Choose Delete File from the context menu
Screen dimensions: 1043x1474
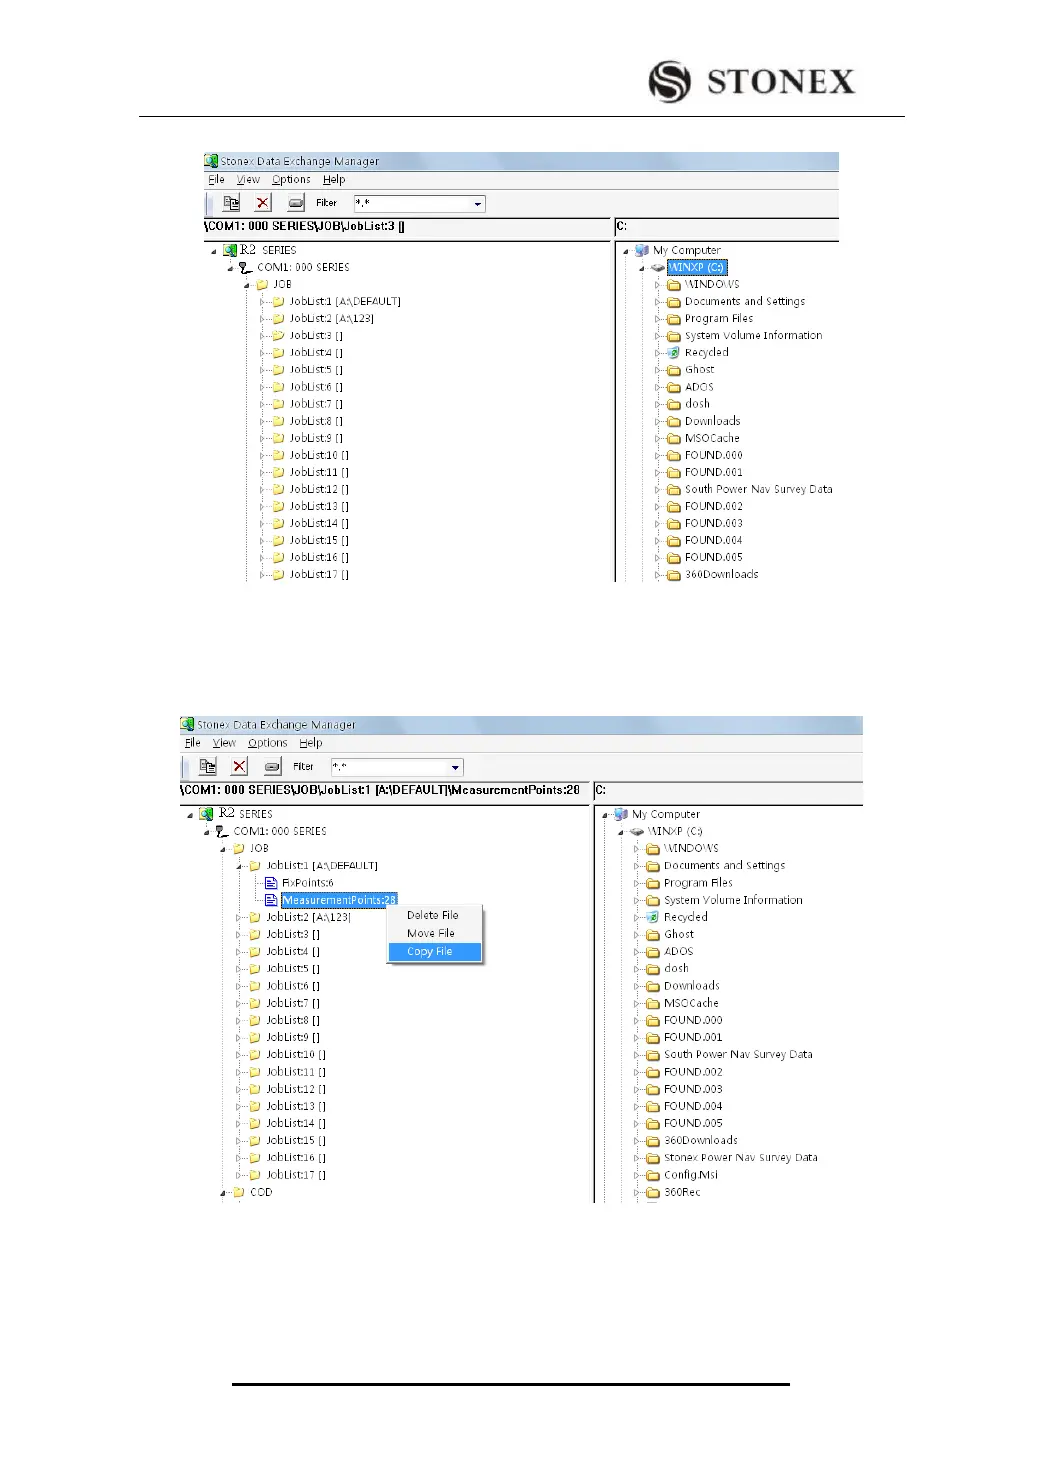[x=433, y=915]
